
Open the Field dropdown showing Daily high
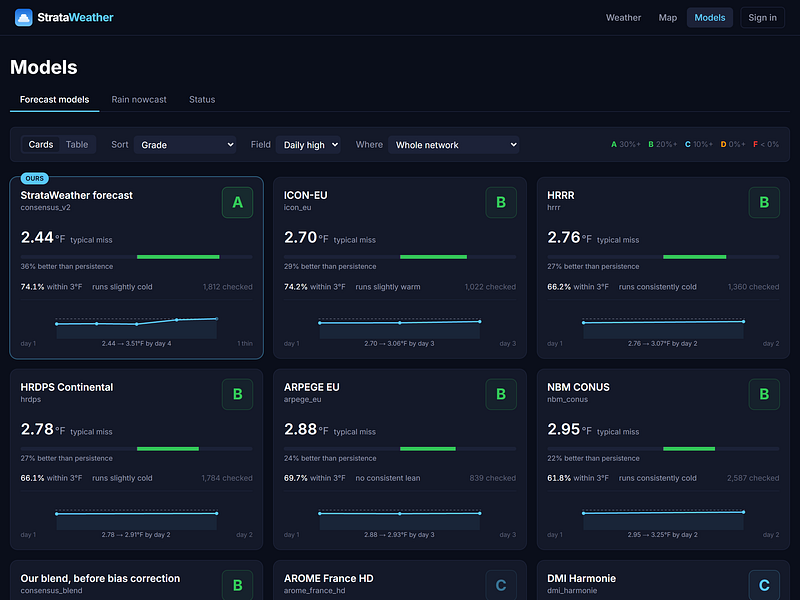[x=308, y=145]
